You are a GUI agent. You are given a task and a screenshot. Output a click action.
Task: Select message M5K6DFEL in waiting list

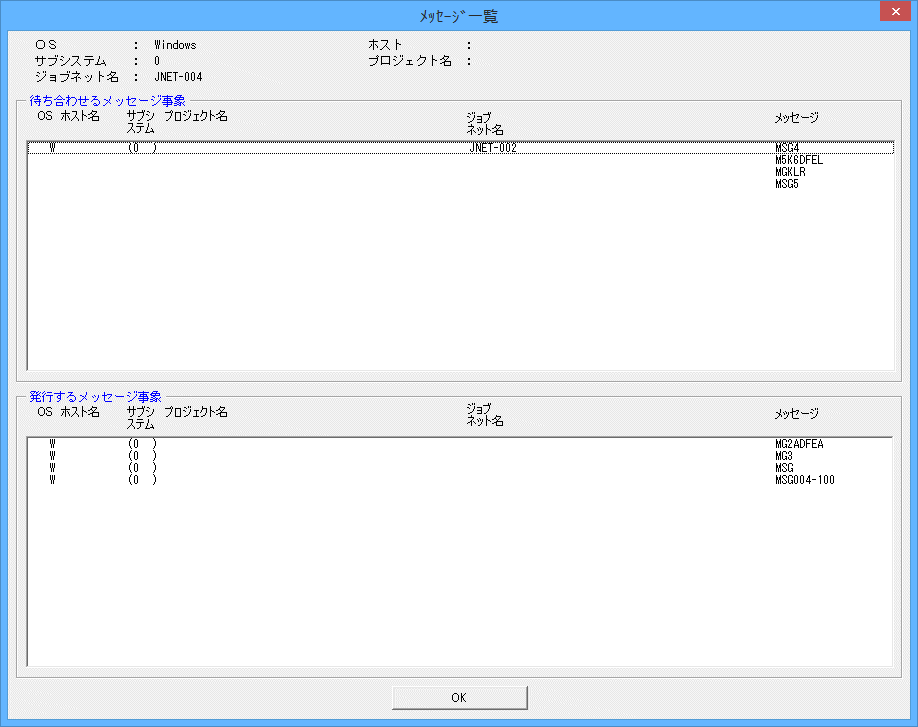(799, 160)
